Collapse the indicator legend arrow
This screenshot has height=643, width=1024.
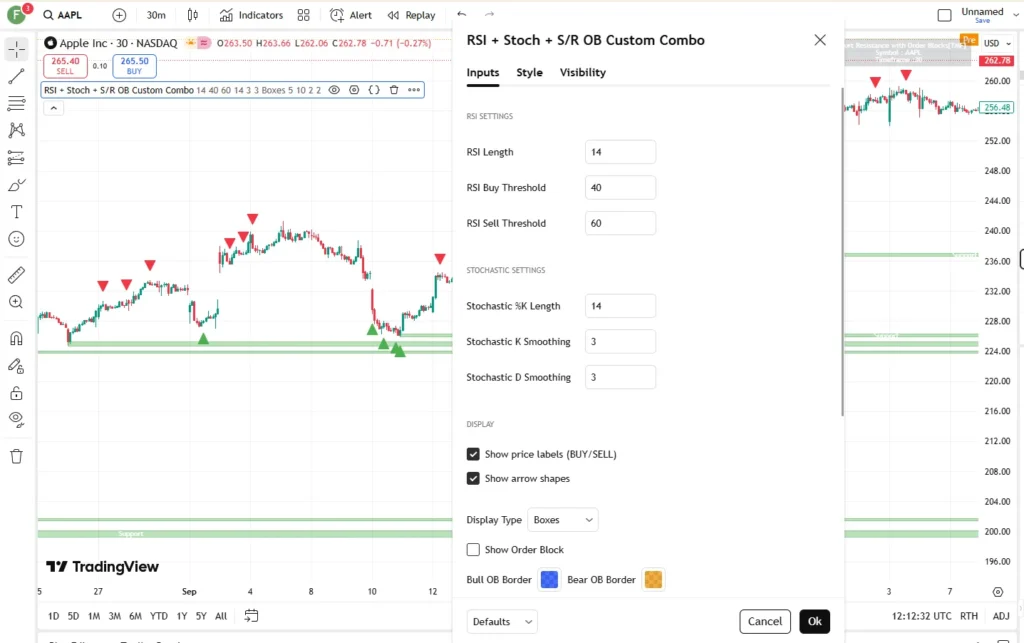[54, 108]
